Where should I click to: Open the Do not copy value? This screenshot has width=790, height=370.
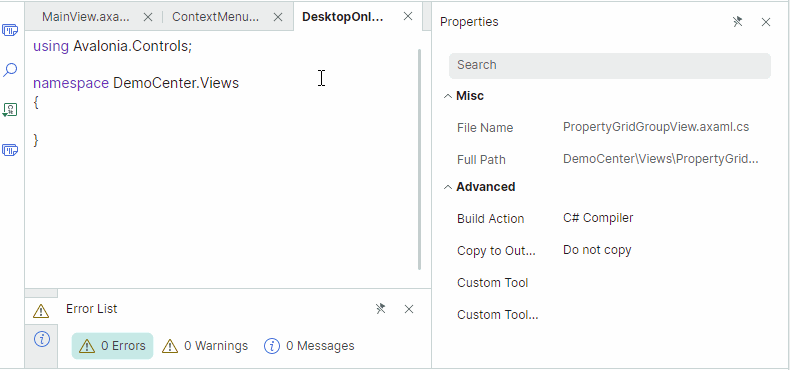tap(597, 250)
